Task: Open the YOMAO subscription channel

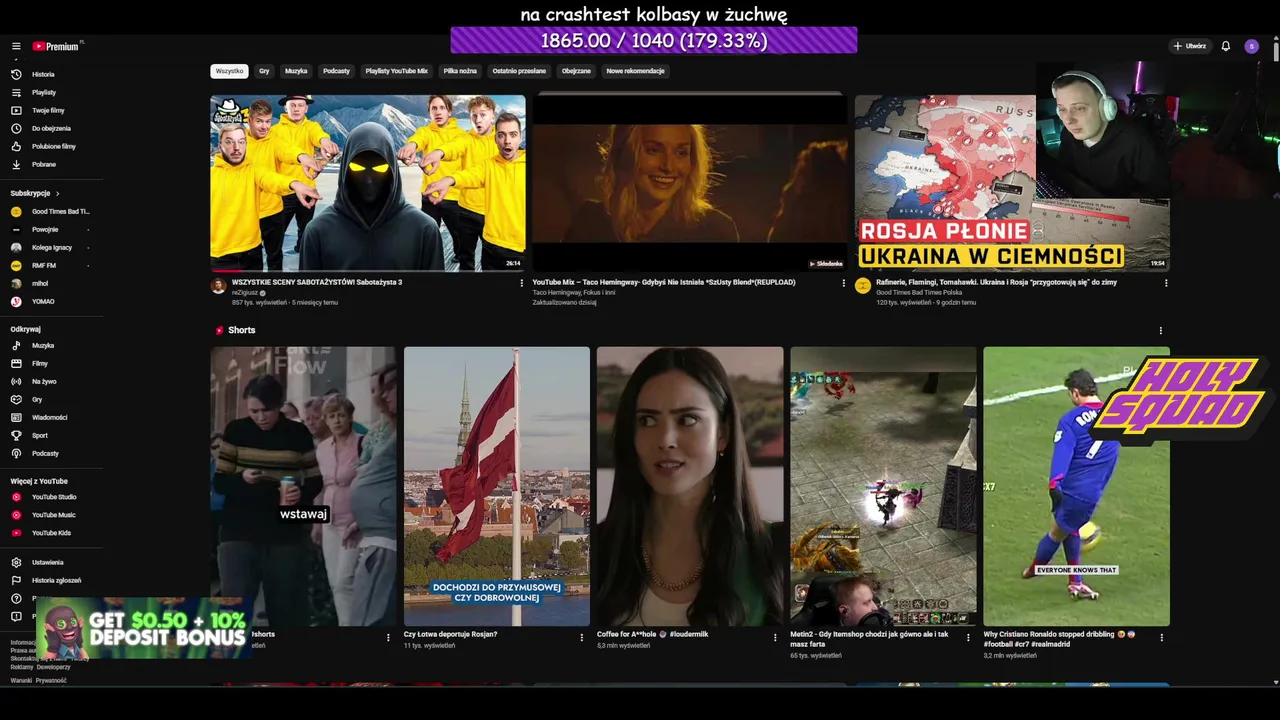Action: [43, 301]
